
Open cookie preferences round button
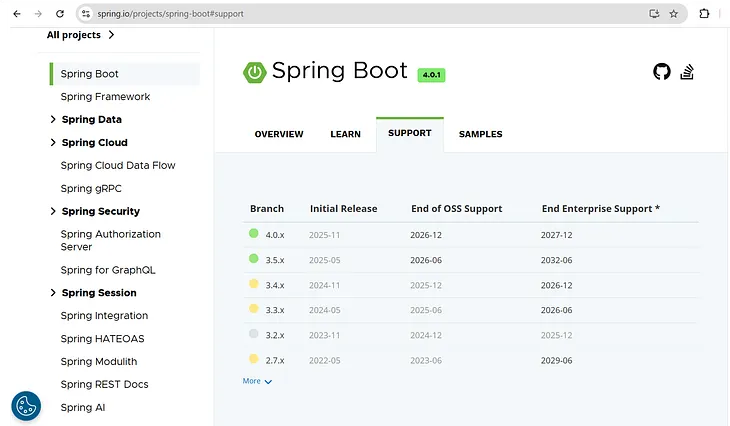(26, 406)
